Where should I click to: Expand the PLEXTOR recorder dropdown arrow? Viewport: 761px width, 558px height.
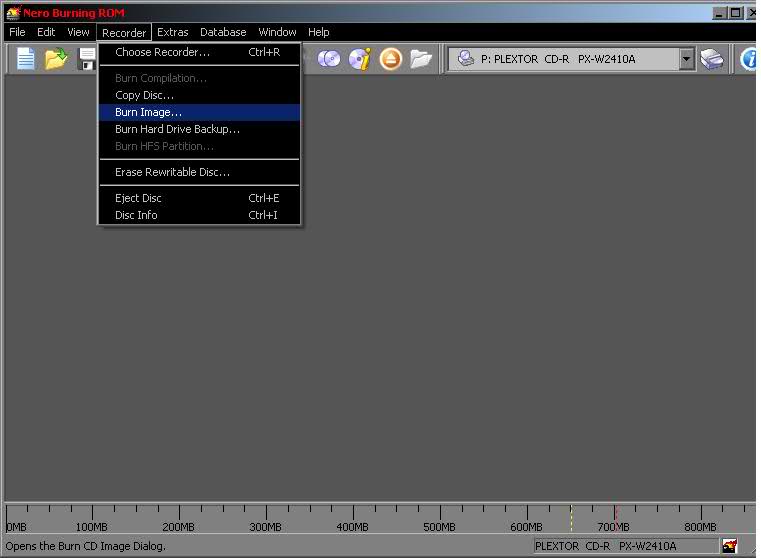click(x=686, y=59)
